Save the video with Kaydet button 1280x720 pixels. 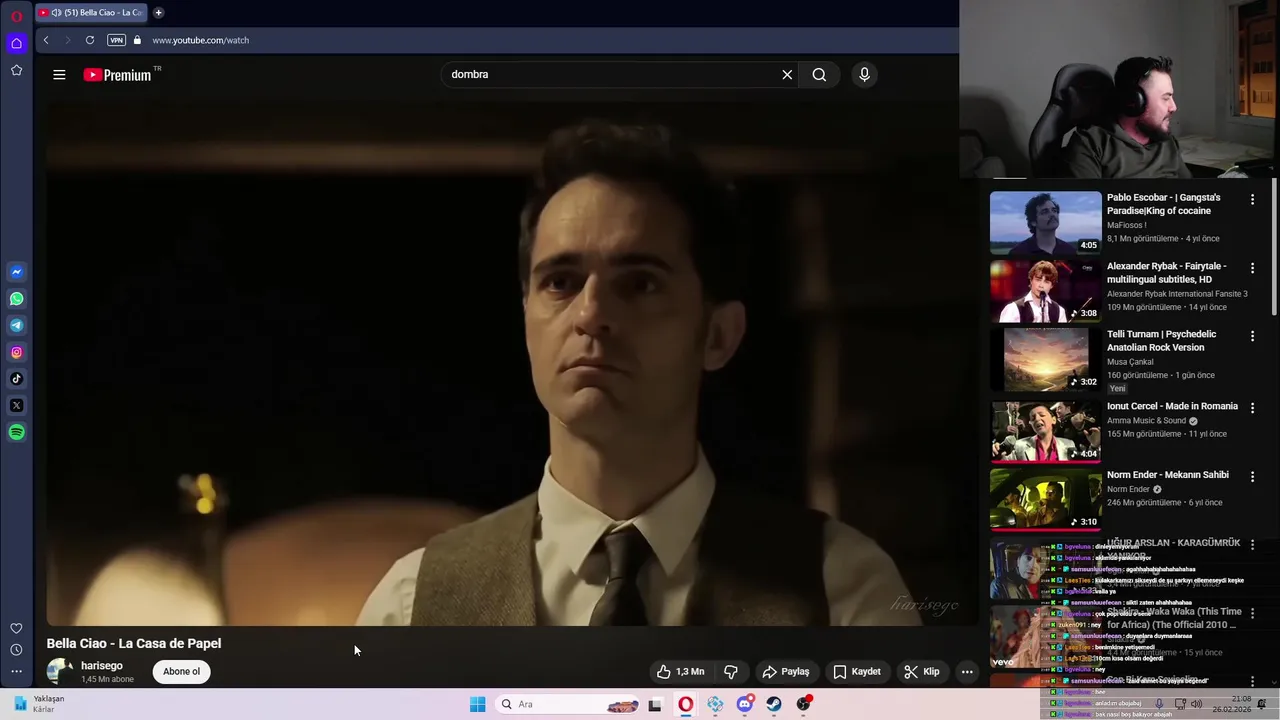click(857, 672)
